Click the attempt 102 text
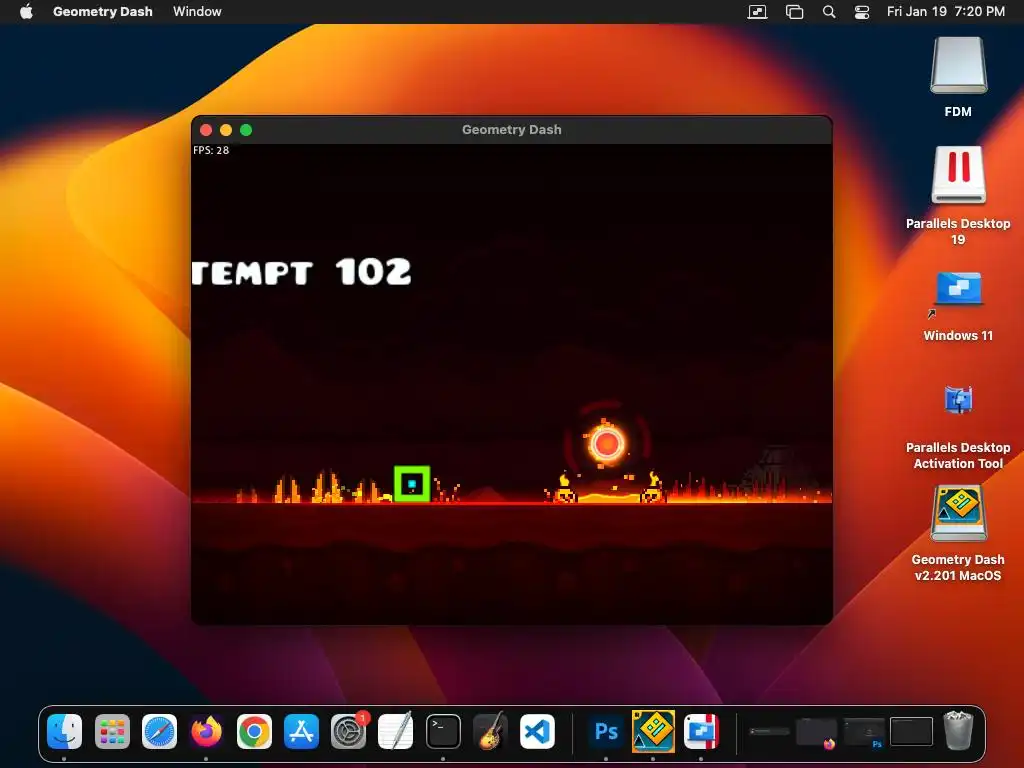 click(x=302, y=272)
